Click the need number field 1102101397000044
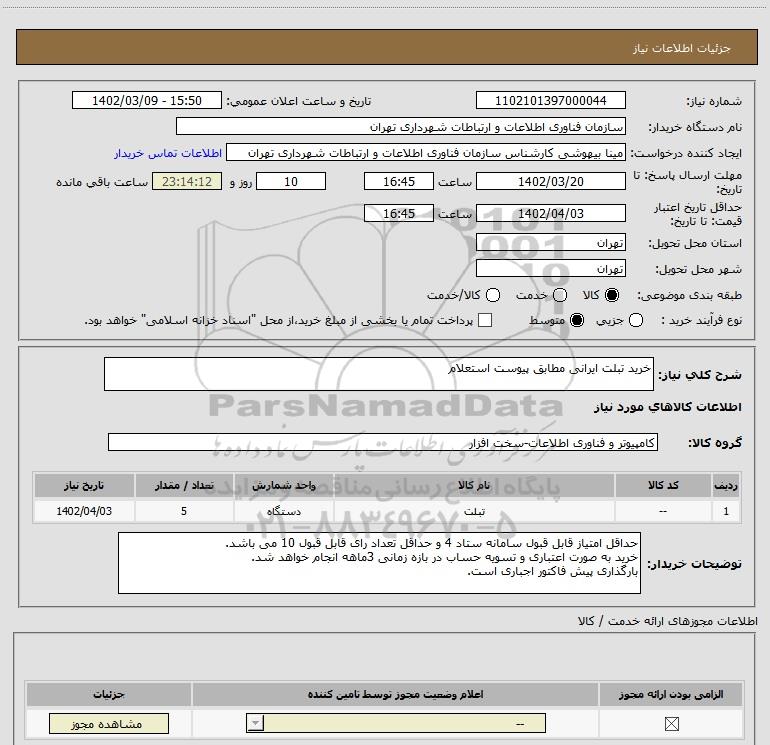Image resolution: width=770 pixels, height=745 pixels. point(550,100)
